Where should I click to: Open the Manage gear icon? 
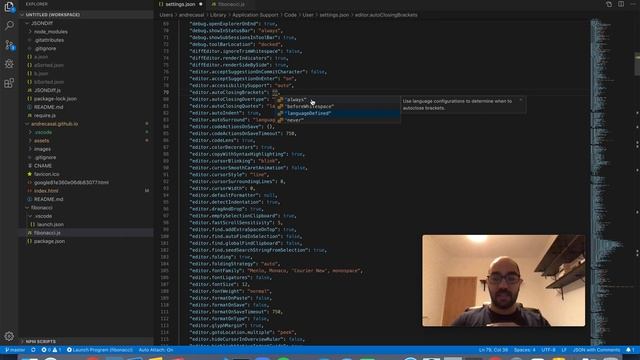coord(9,336)
